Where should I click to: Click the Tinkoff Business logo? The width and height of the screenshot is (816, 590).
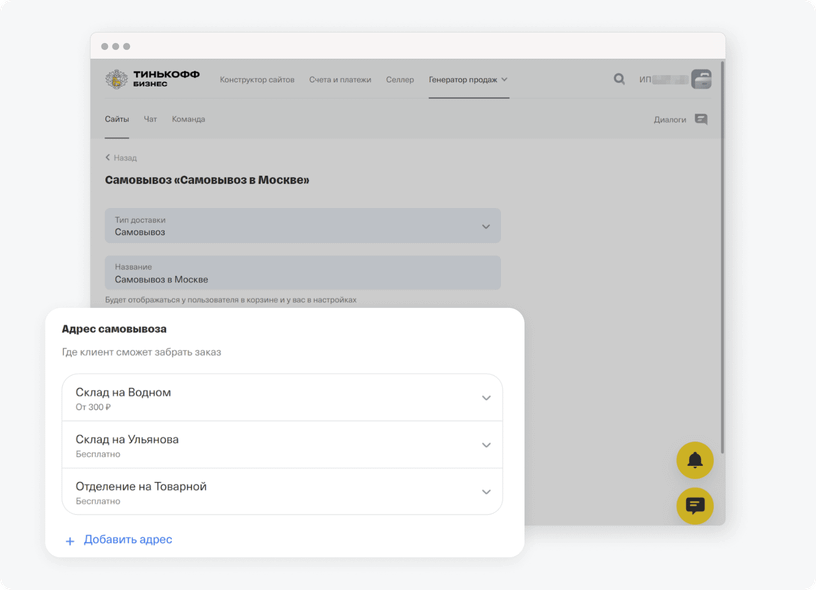(x=152, y=79)
